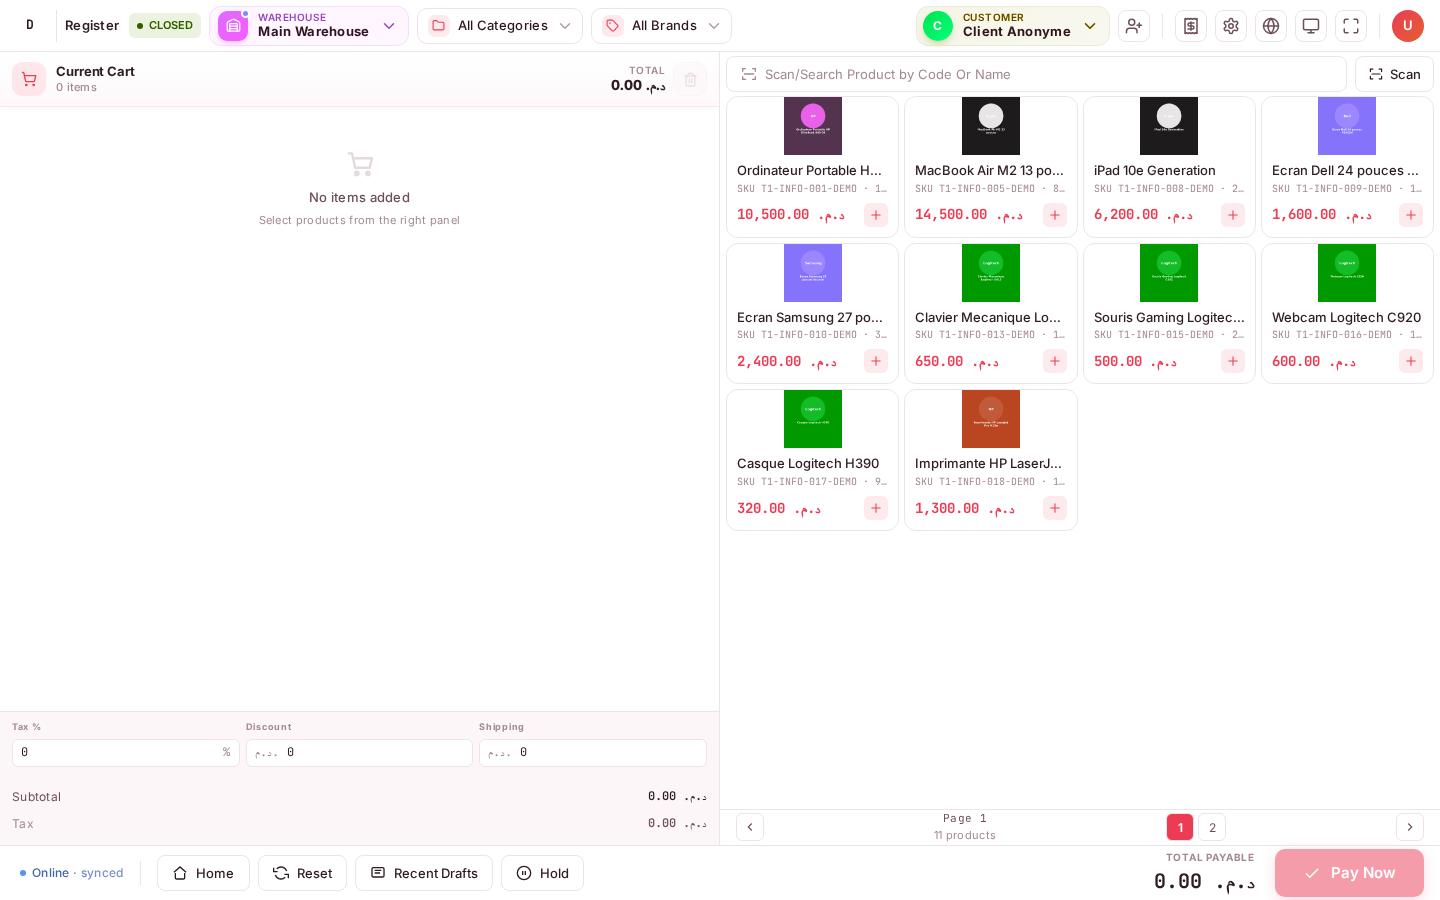This screenshot has width=1440, height=900.
Task: Expand the All Brands filter
Action: [x=661, y=26]
